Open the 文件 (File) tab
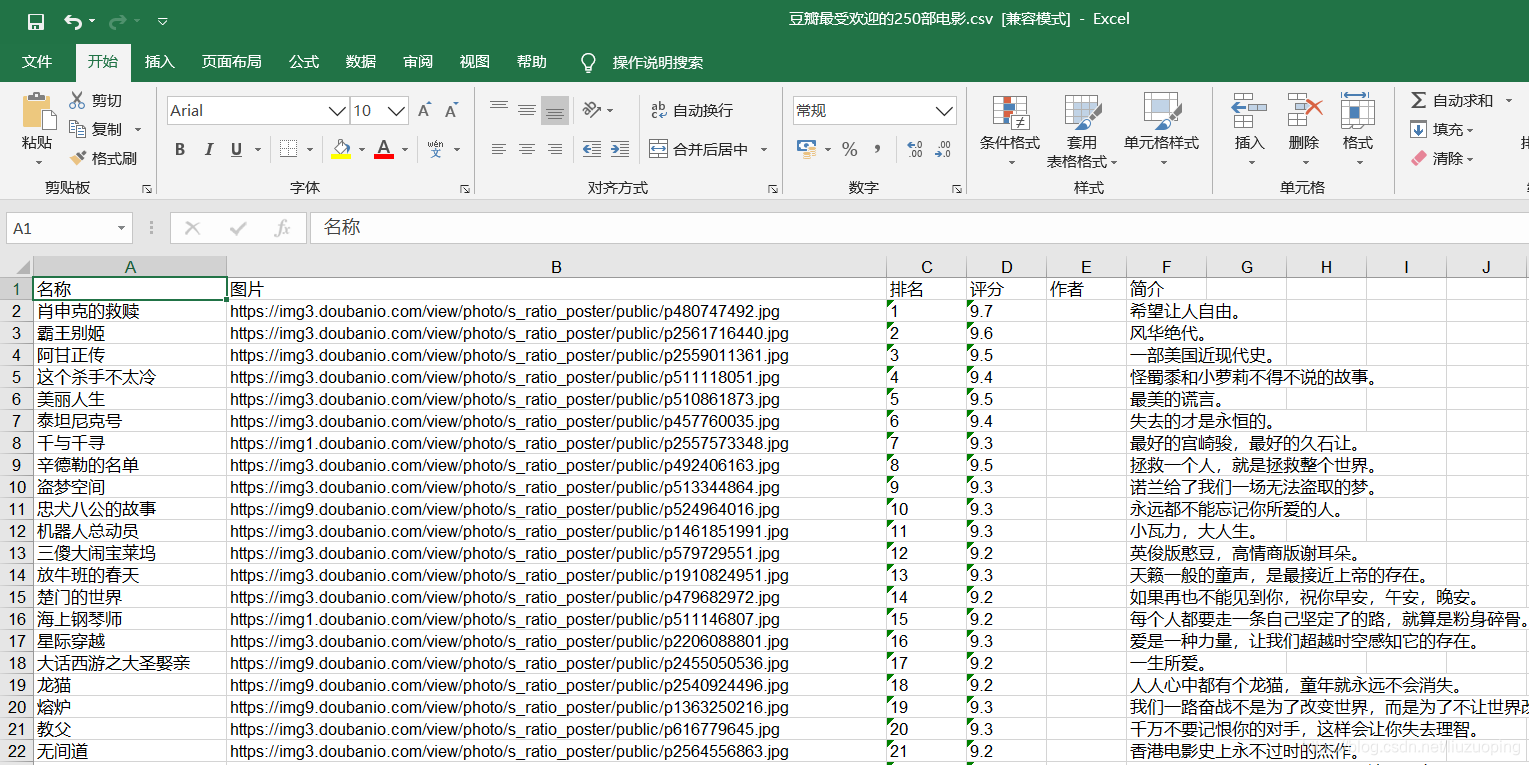The width and height of the screenshot is (1529, 765). 37,62
